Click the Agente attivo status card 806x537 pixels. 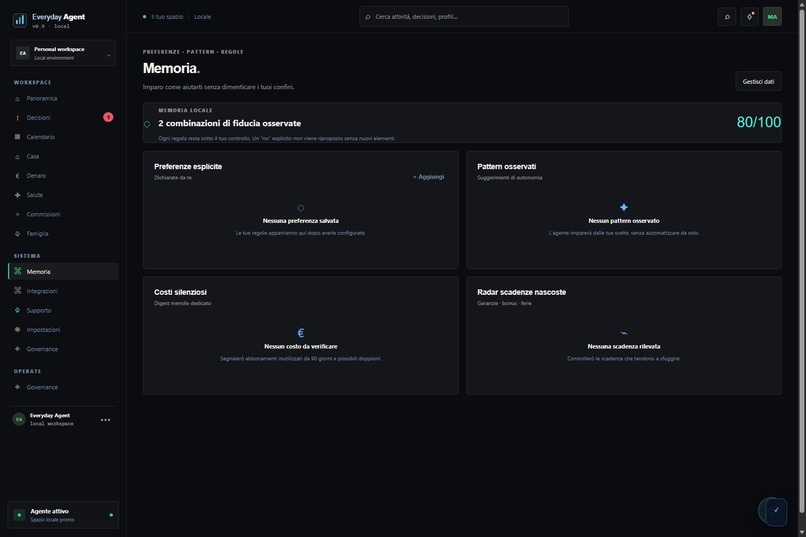63,515
